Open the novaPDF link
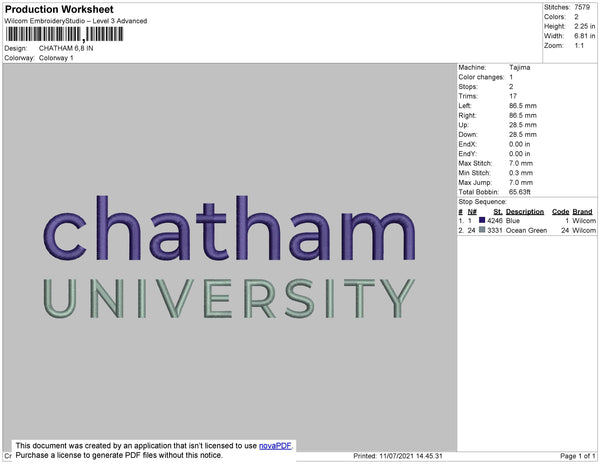The height and width of the screenshot is (464, 600). pos(275,446)
